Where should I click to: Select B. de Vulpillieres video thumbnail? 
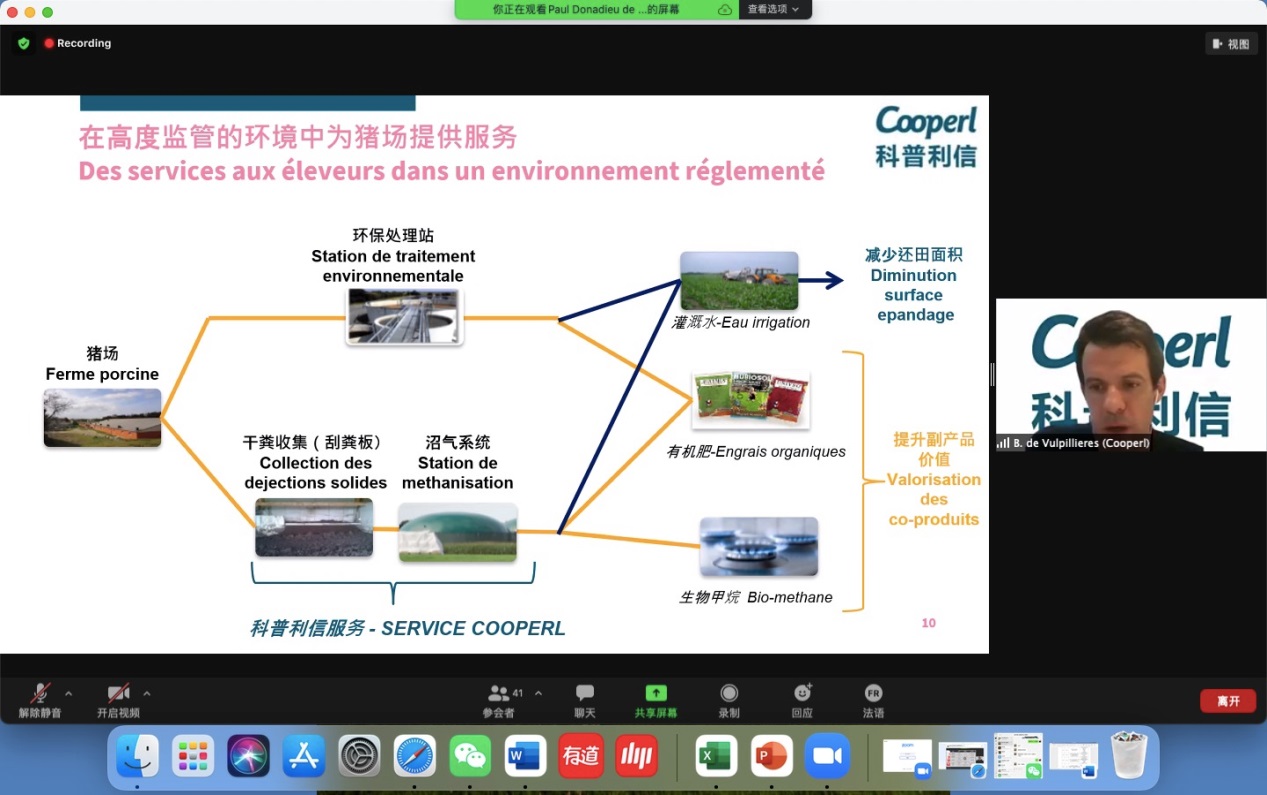tap(1131, 375)
